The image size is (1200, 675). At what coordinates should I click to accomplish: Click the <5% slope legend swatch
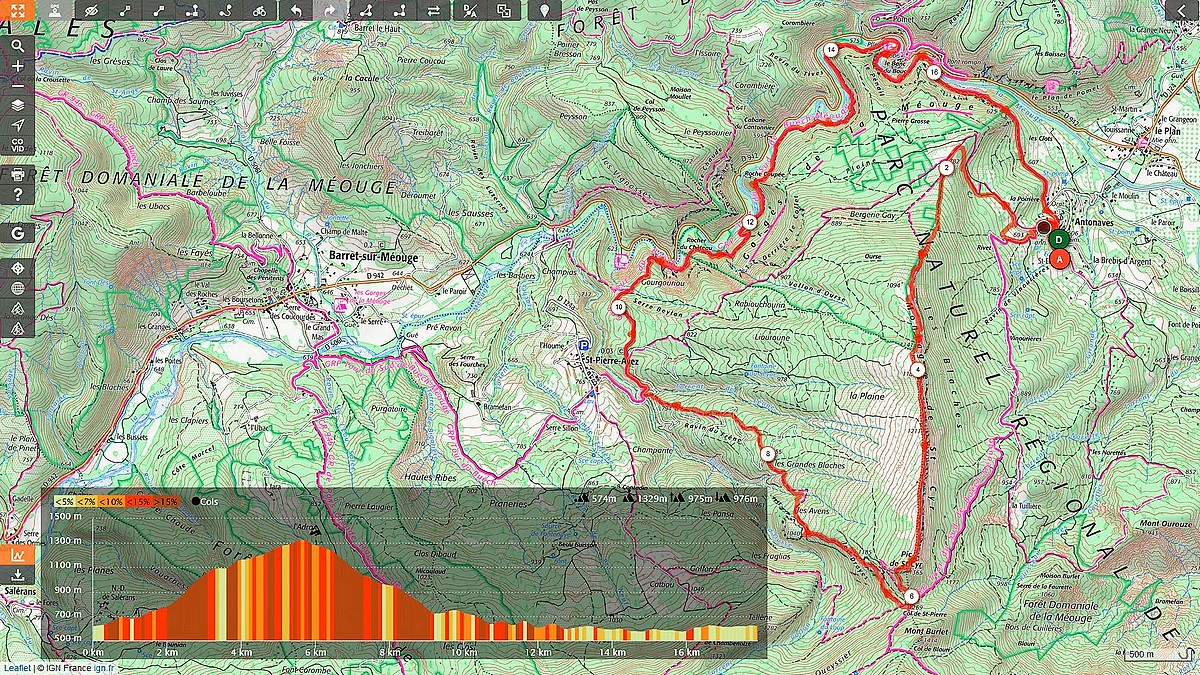tap(64, 500)
